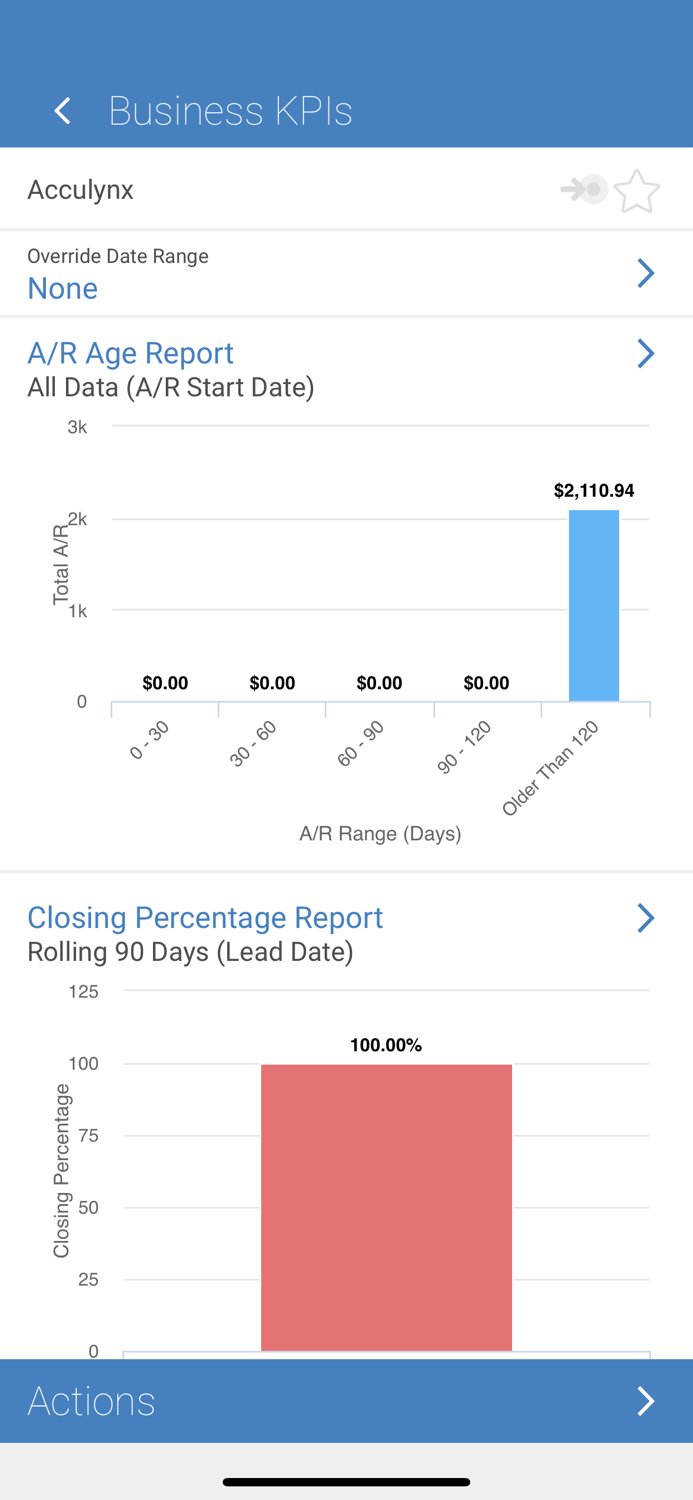Select the blue 'Older Than 120' bar
This screenshot has height=1500, width=693.
(x=594, y=605)
